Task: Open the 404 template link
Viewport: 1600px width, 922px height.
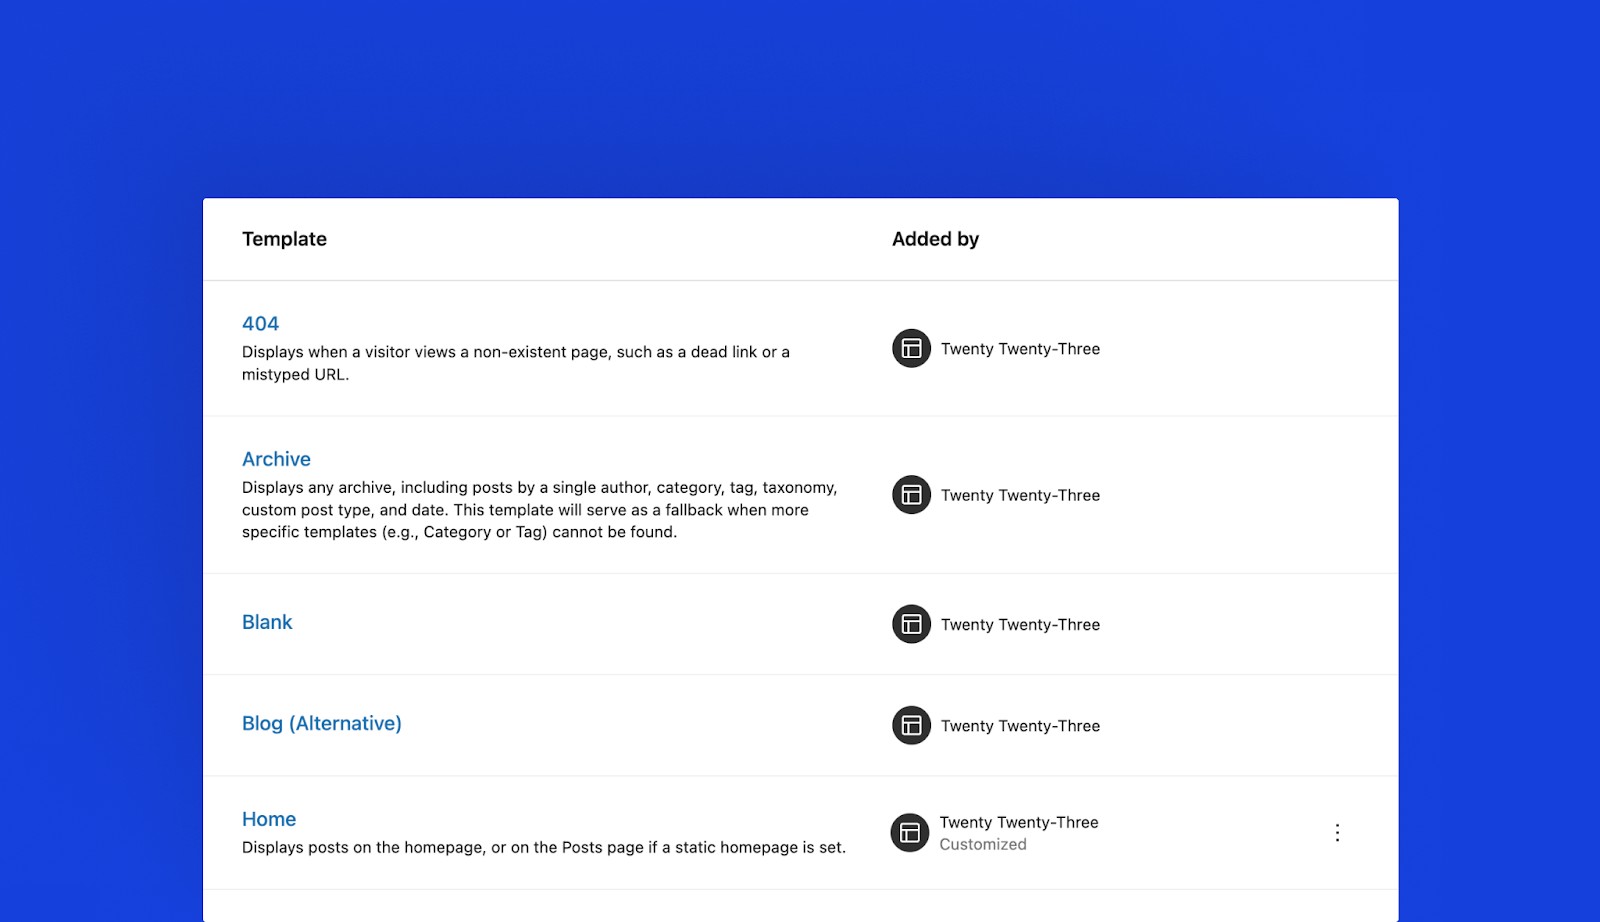Action: pyautogui.click(x=260, y=324)
